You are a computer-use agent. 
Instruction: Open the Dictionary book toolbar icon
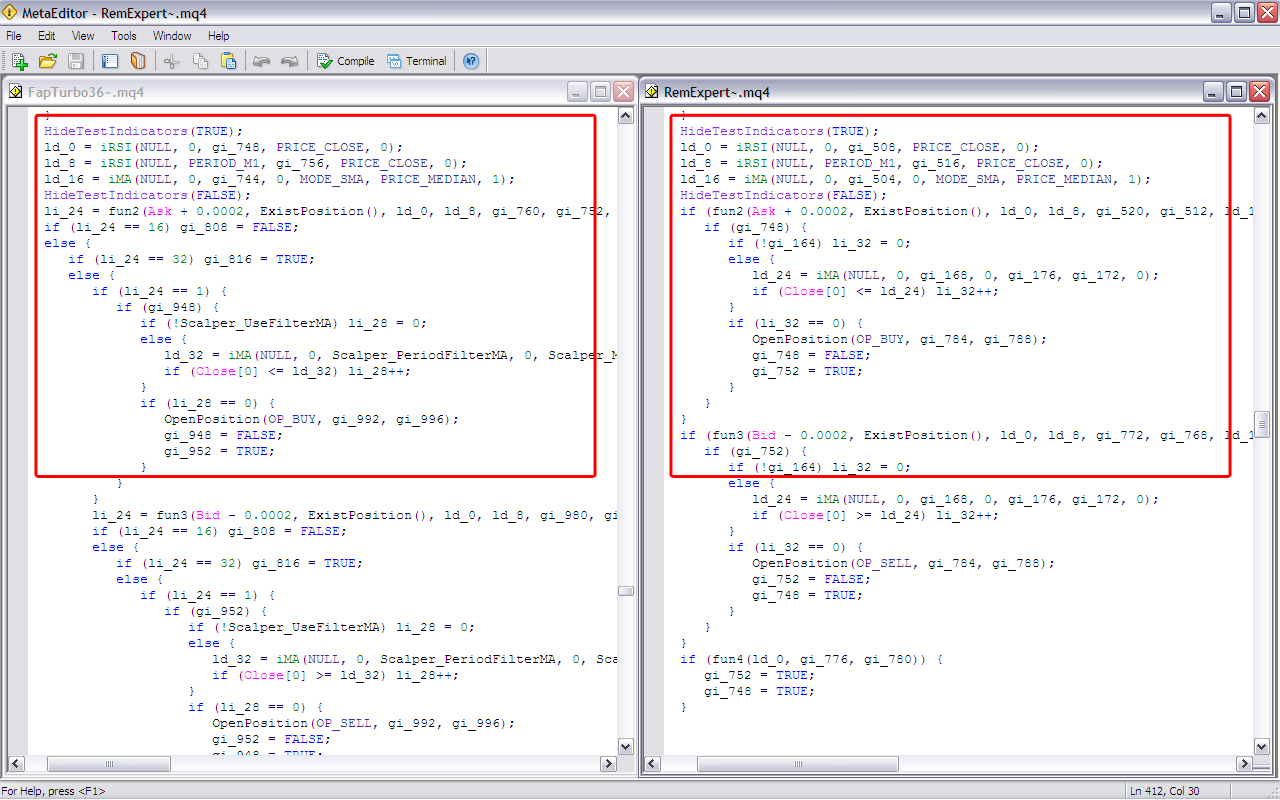coord(138,61)
